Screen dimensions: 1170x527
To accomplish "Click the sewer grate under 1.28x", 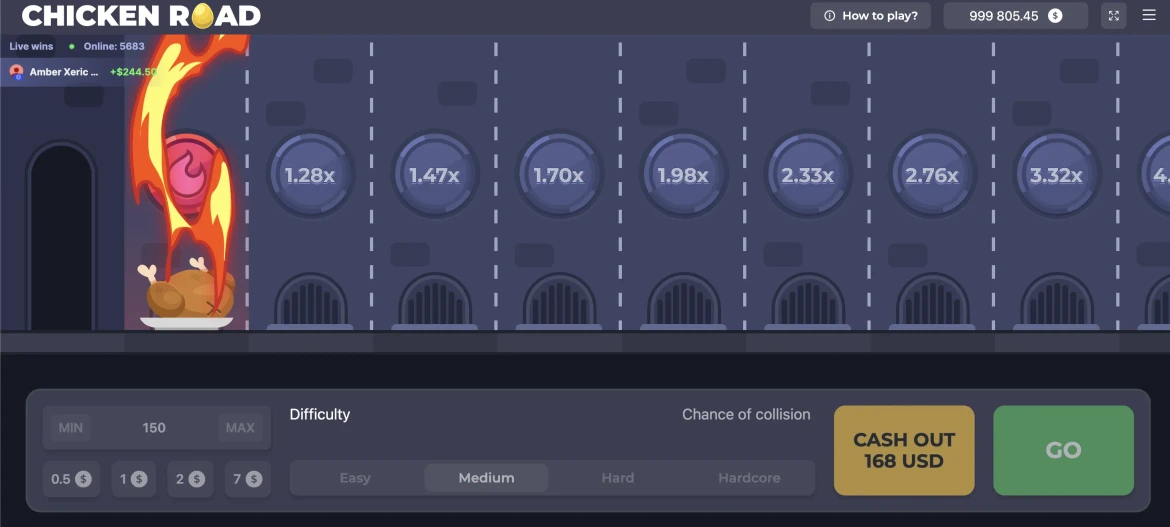I will [x=310, y=301].
